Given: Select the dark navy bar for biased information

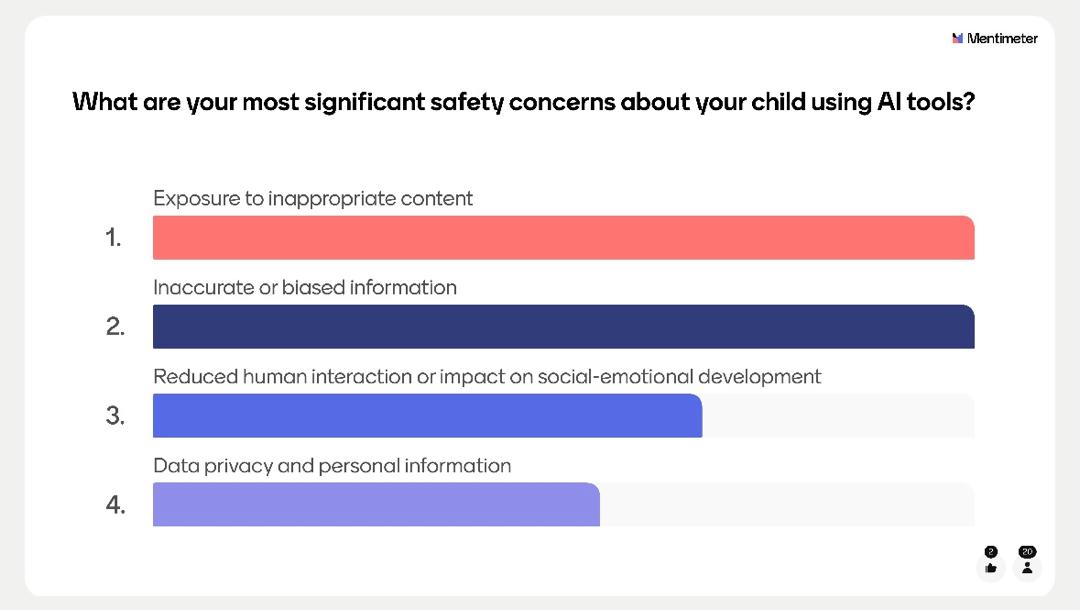Looking at the screenshot, I should tap(563, 327).
